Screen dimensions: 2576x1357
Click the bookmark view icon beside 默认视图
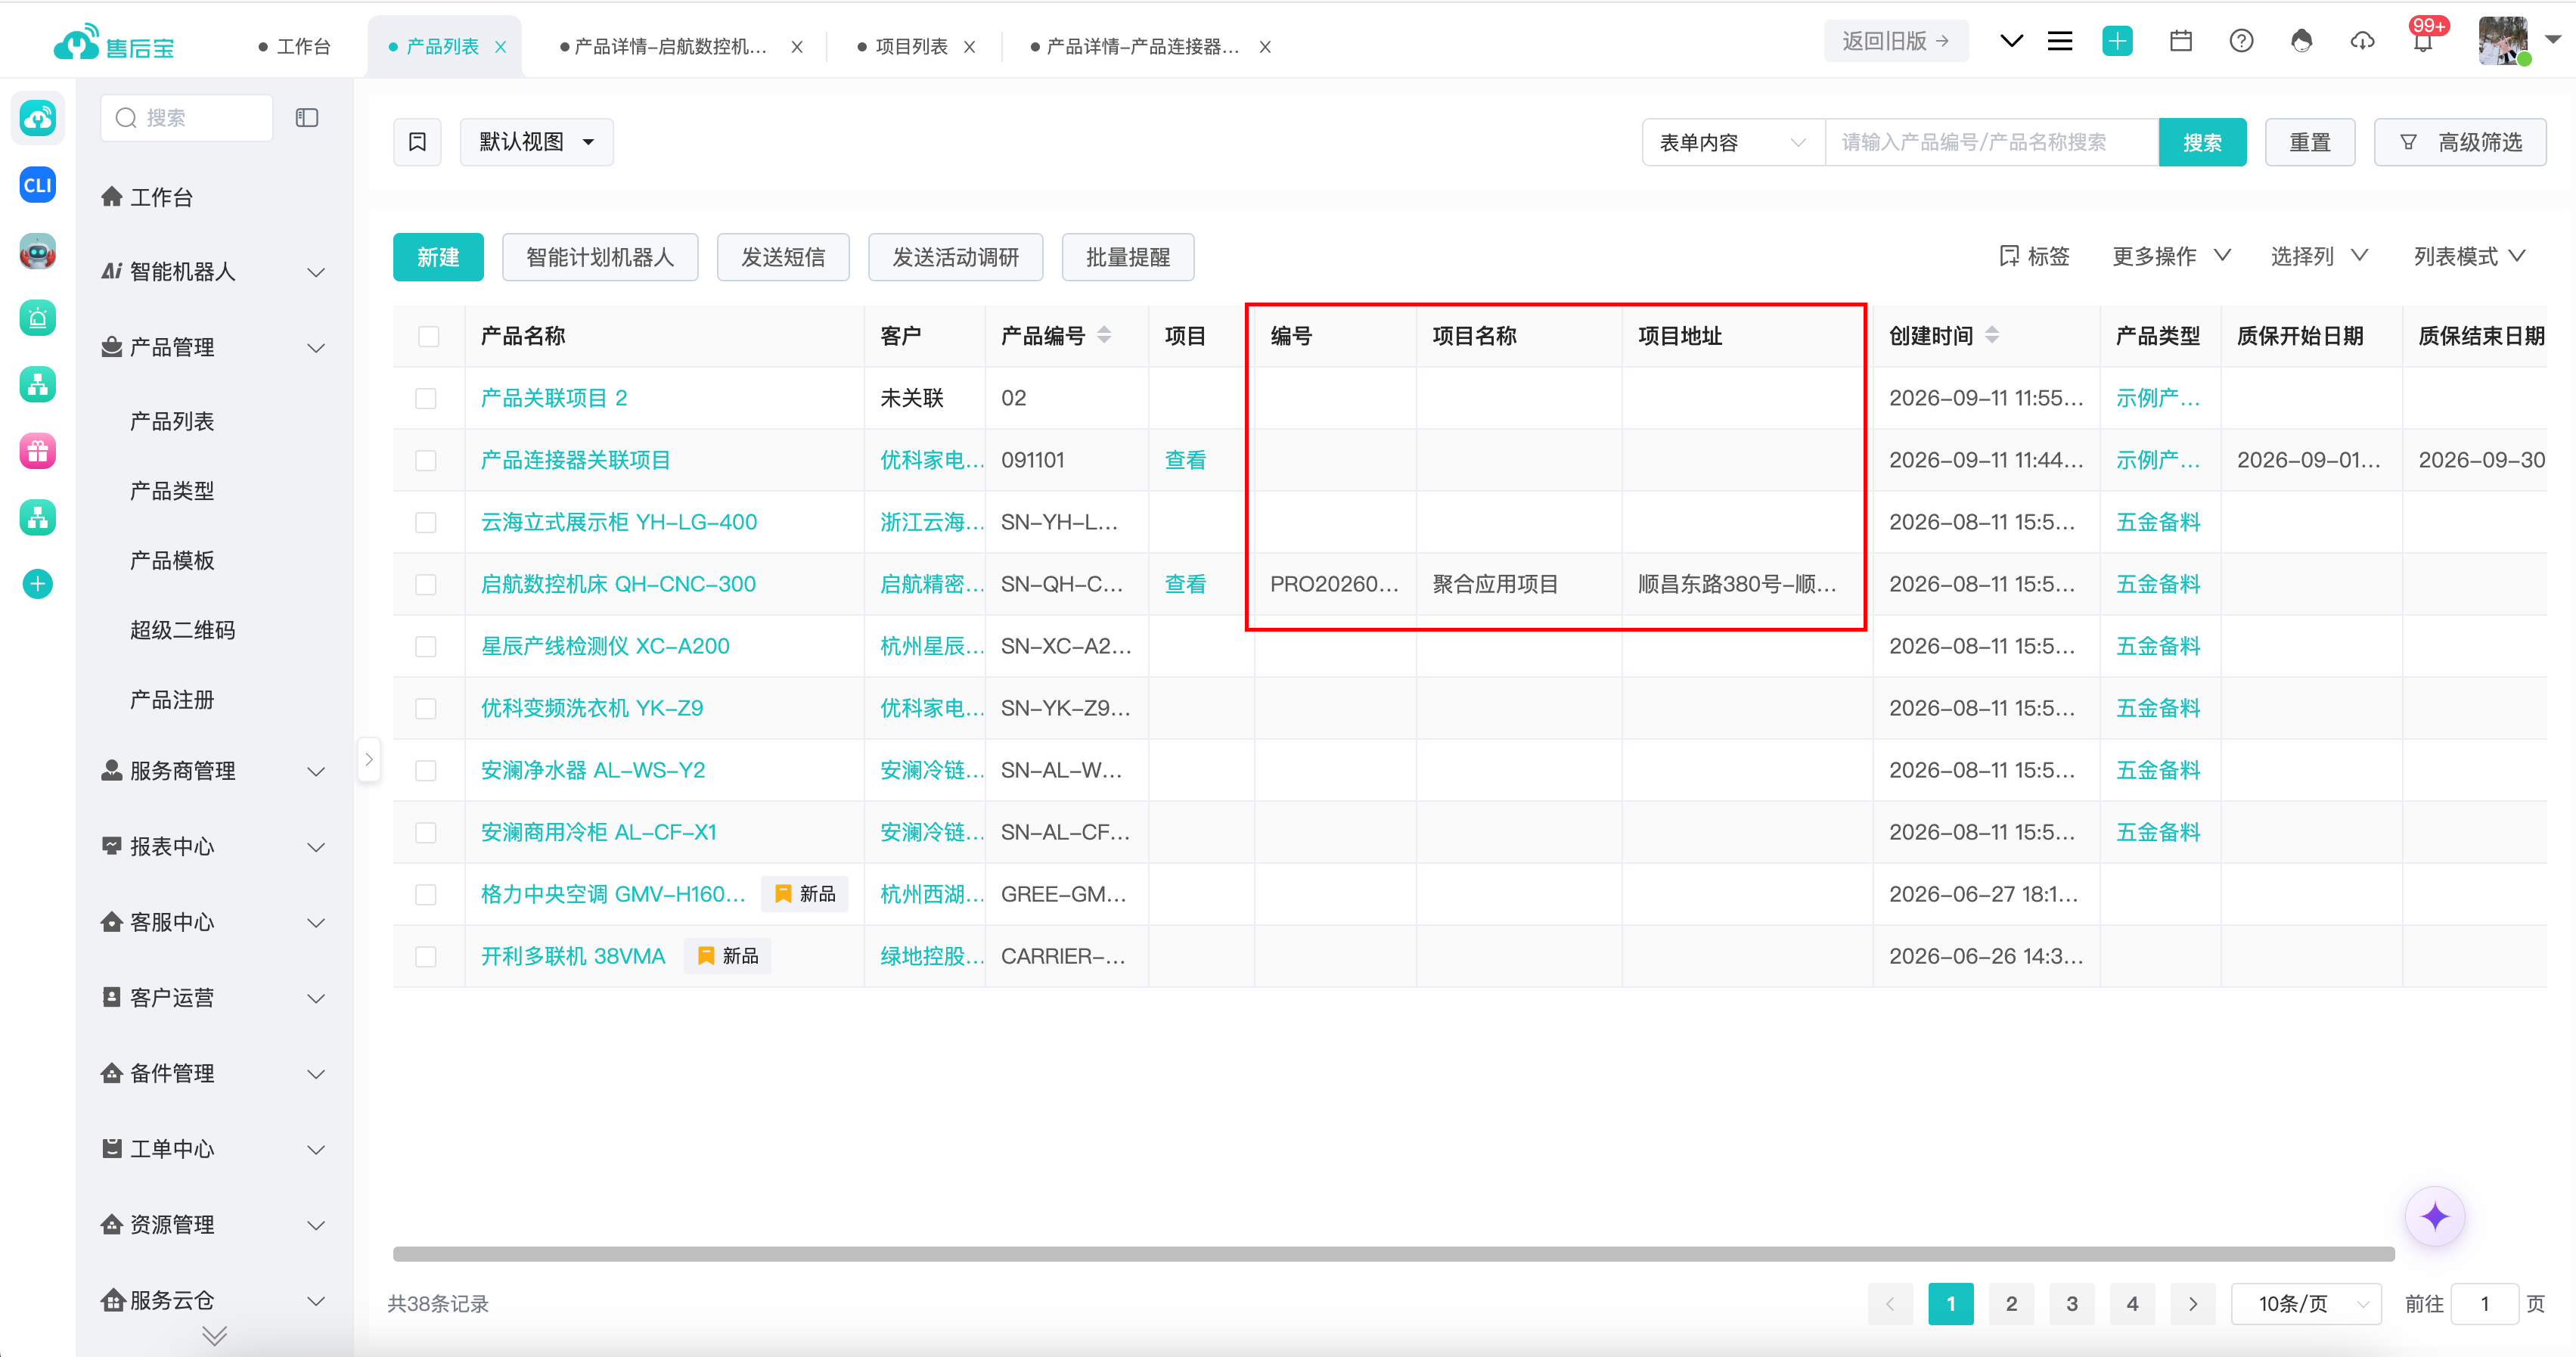[x=417, y=142]
